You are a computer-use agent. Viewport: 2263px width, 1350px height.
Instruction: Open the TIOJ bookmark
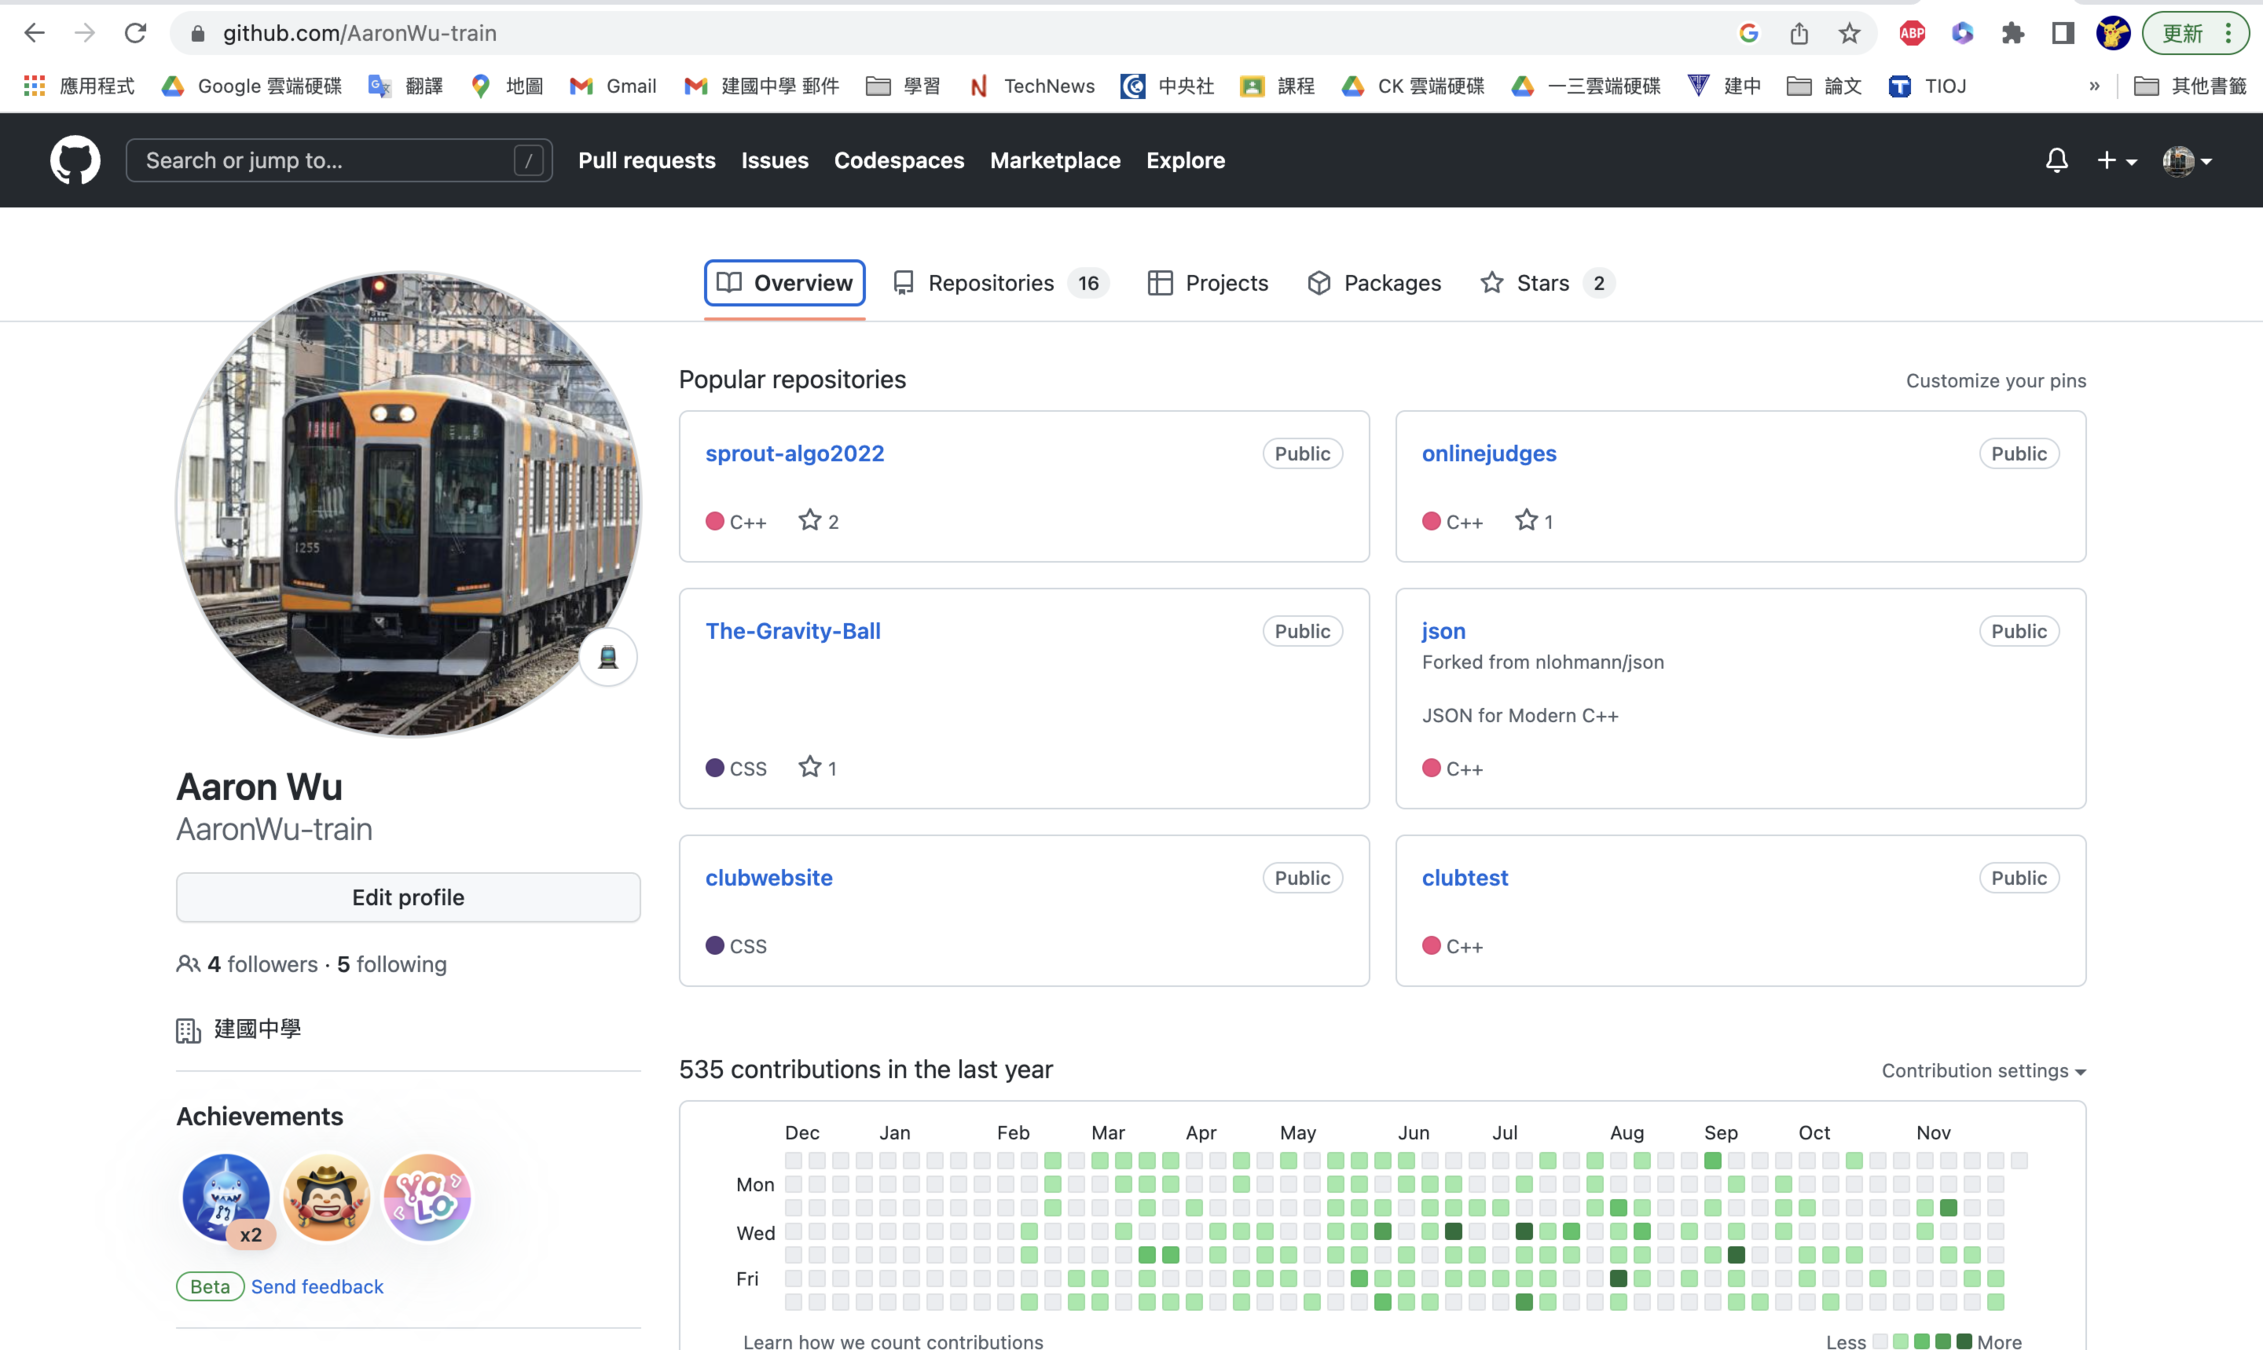[x=1927, y=86]
